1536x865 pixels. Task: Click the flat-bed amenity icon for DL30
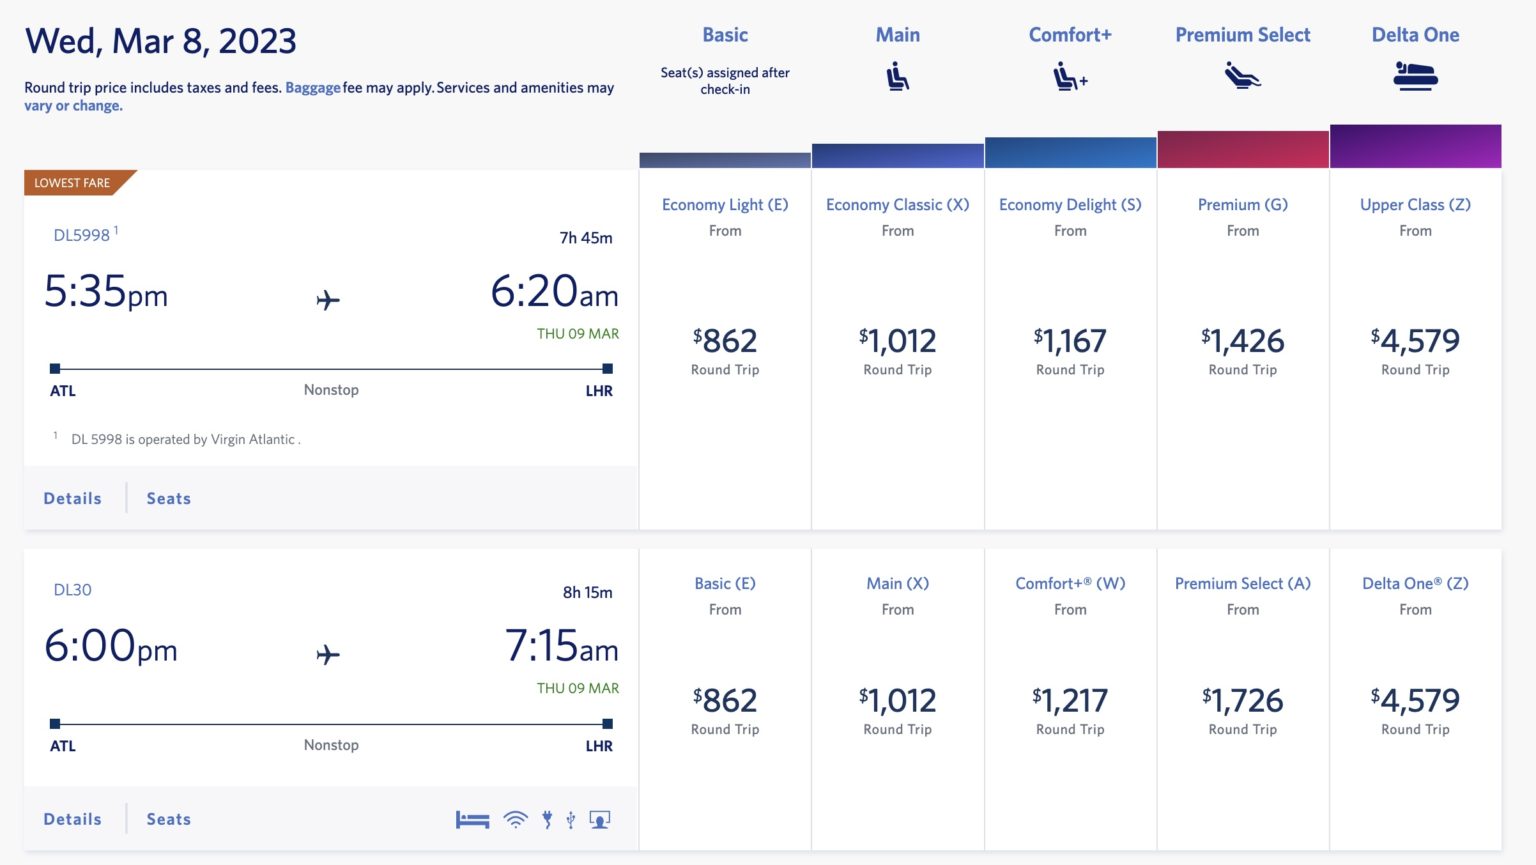coord(471,818)
